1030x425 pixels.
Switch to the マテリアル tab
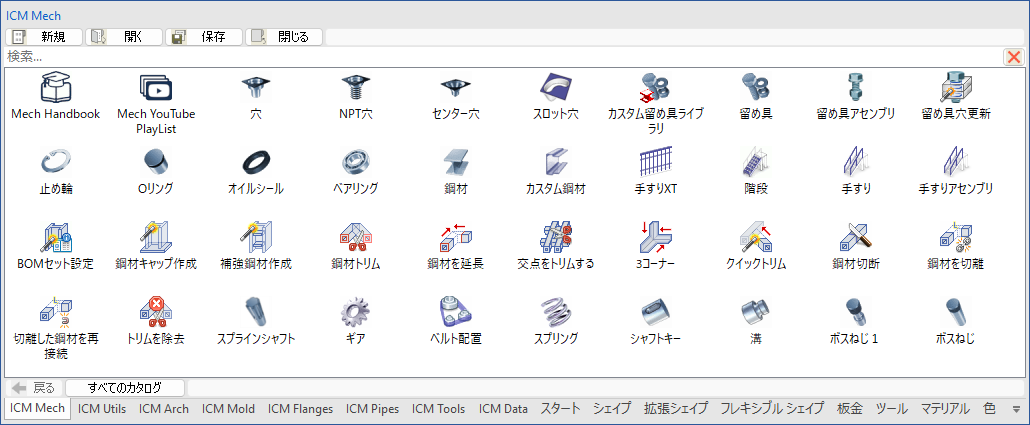945,409
